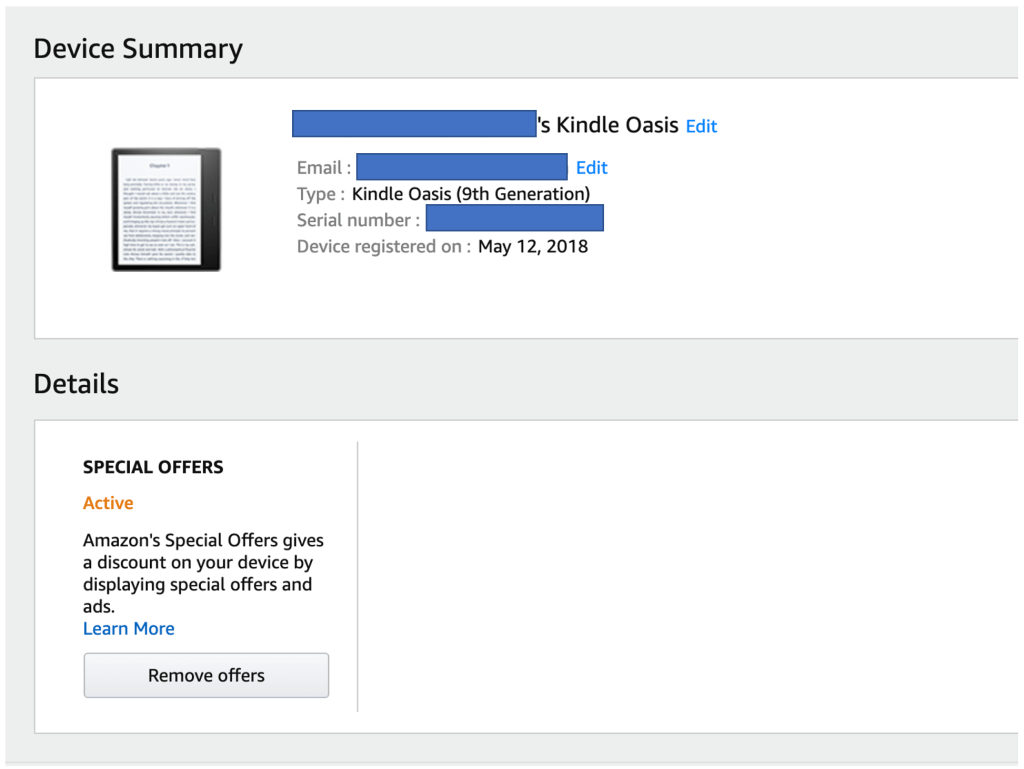
Task: Click the Device Summary heading
Action: (138, 49)
